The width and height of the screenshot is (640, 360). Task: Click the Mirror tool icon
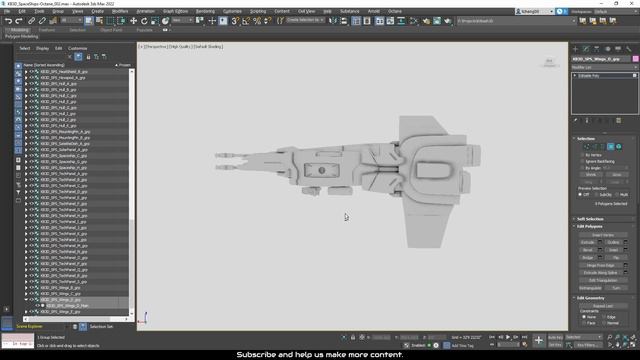pos(333,21)
